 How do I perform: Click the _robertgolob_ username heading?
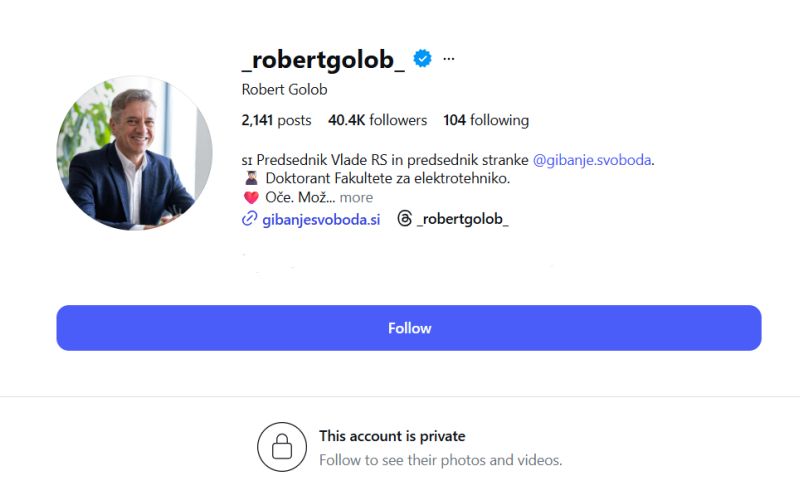(x=323, y=59)
